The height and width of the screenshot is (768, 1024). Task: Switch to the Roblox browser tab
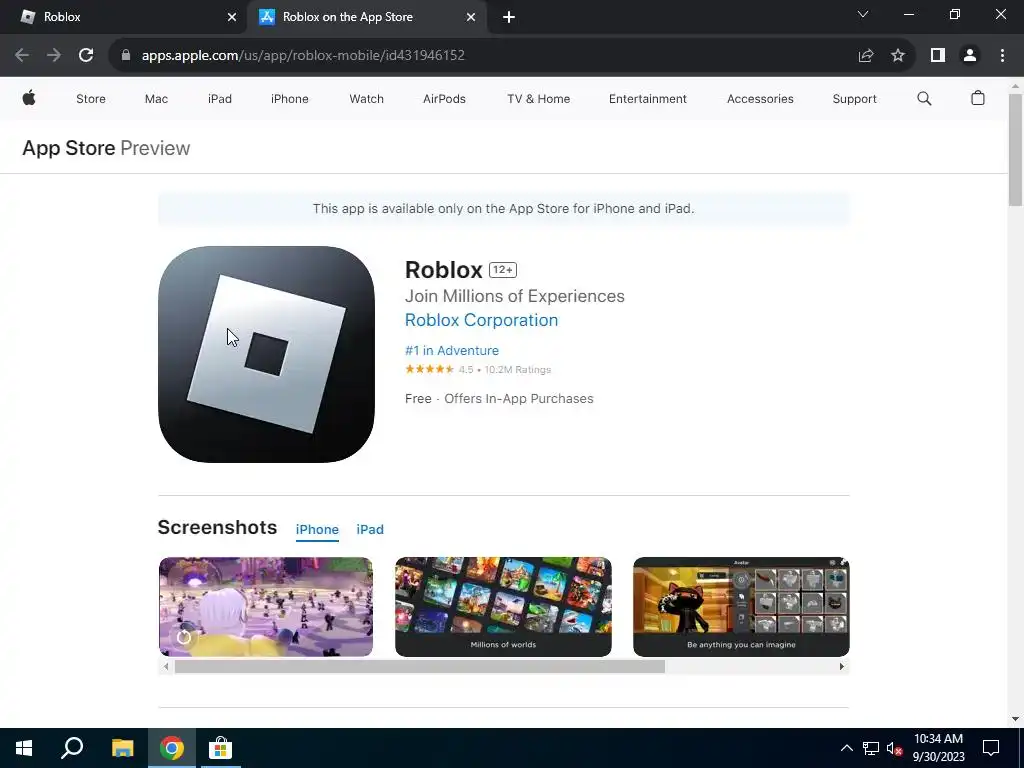click(x=123, y=17)
